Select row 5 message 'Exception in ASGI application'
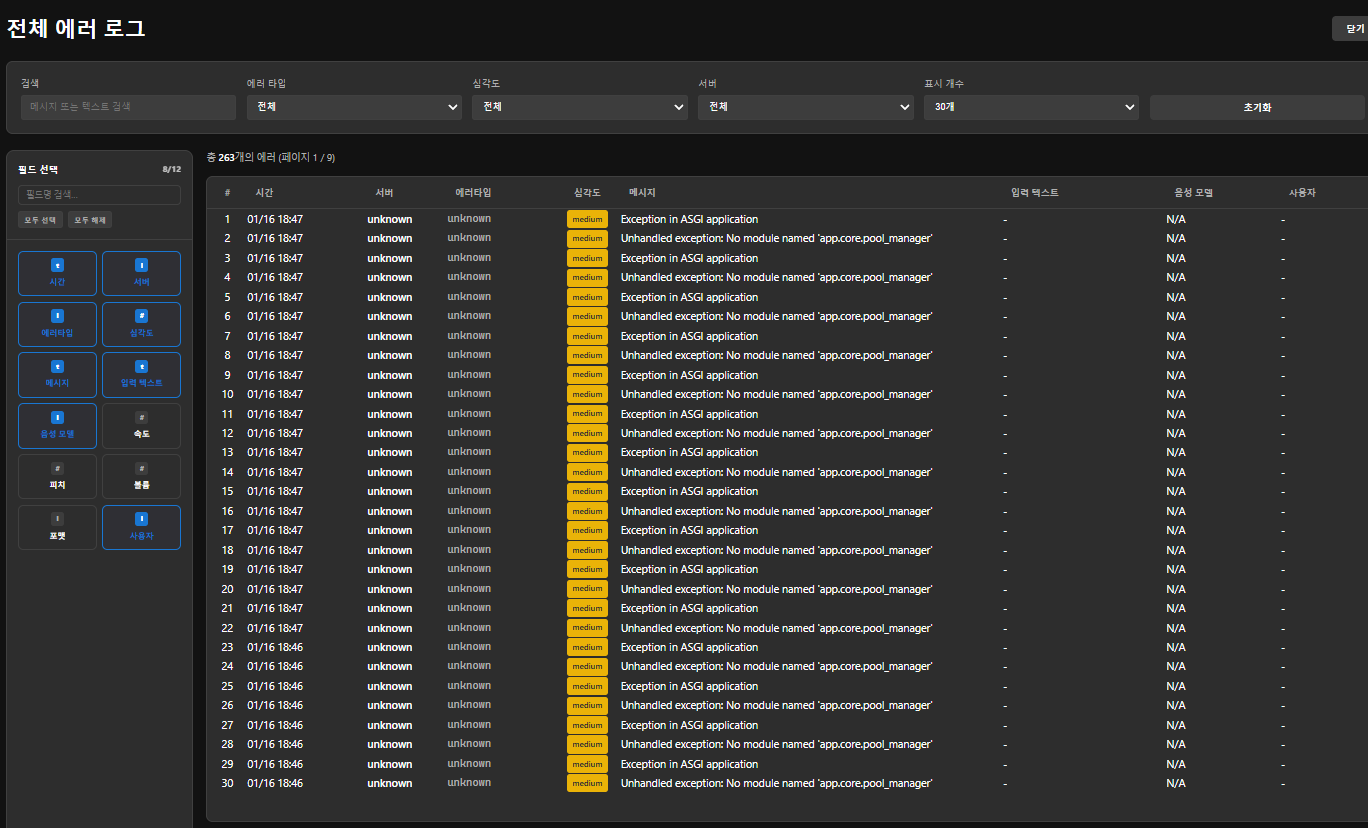Image resolution: width=1368 pixels, height=828 pixels. [689, 297]
